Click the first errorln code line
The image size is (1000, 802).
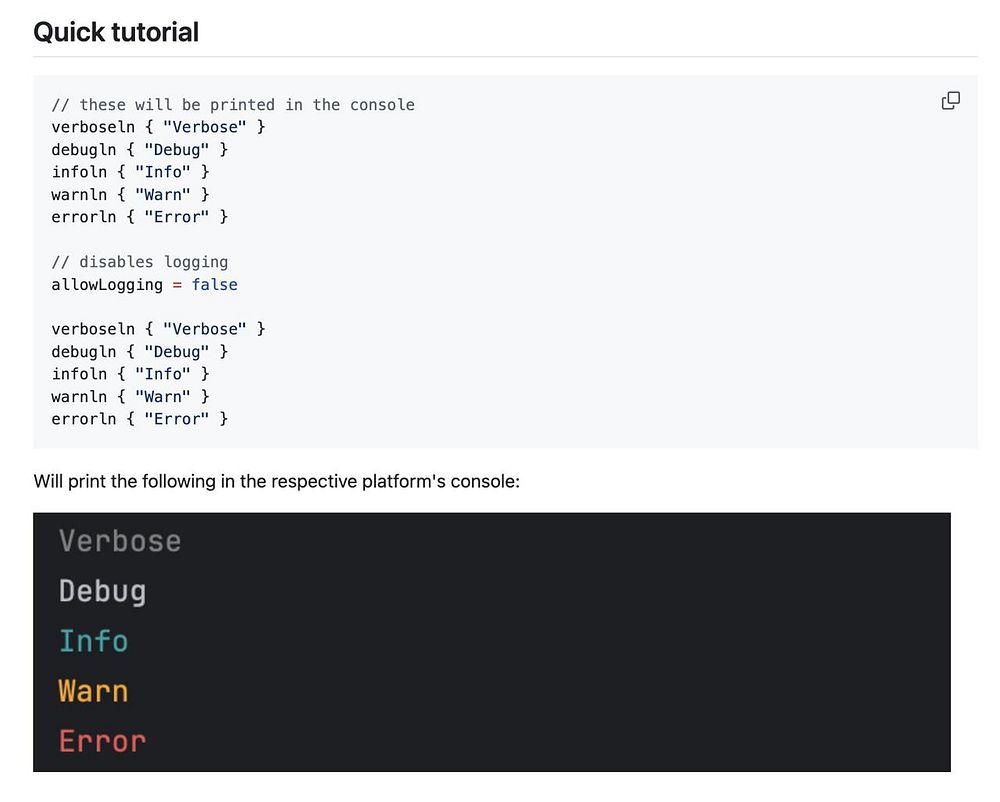[140, 216]
